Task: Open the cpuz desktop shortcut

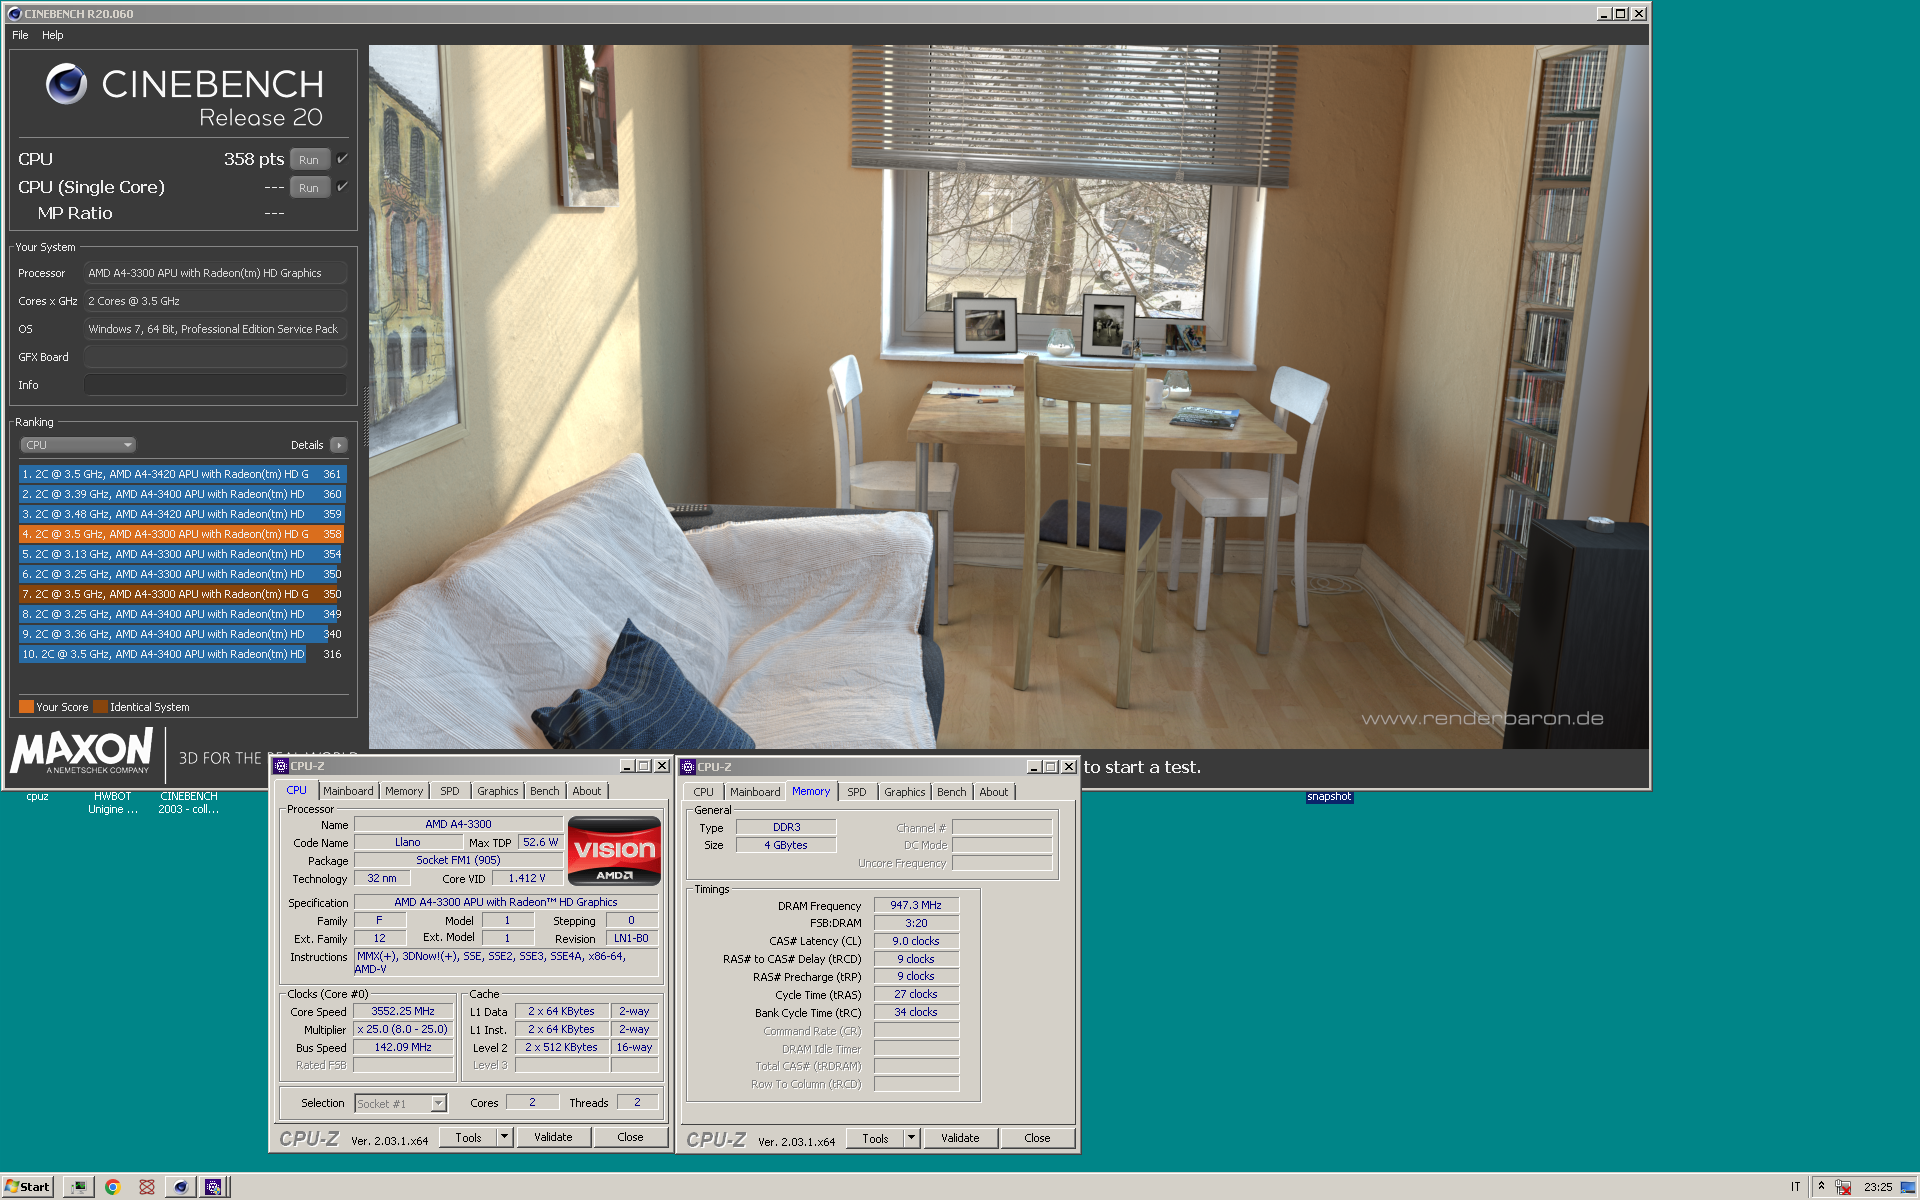Action: coord(37,797)
